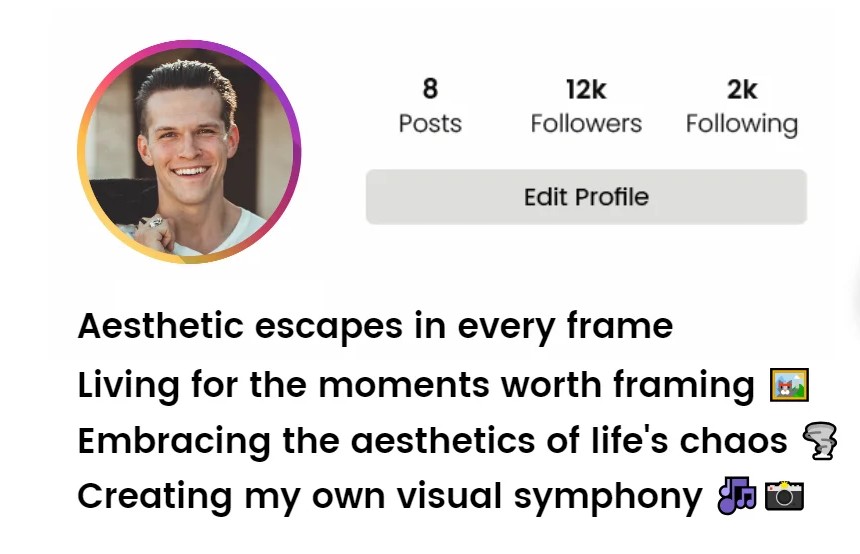Click the camera emoji
The height and width of the screenshot is (554, 860).
tap(784, 495)
